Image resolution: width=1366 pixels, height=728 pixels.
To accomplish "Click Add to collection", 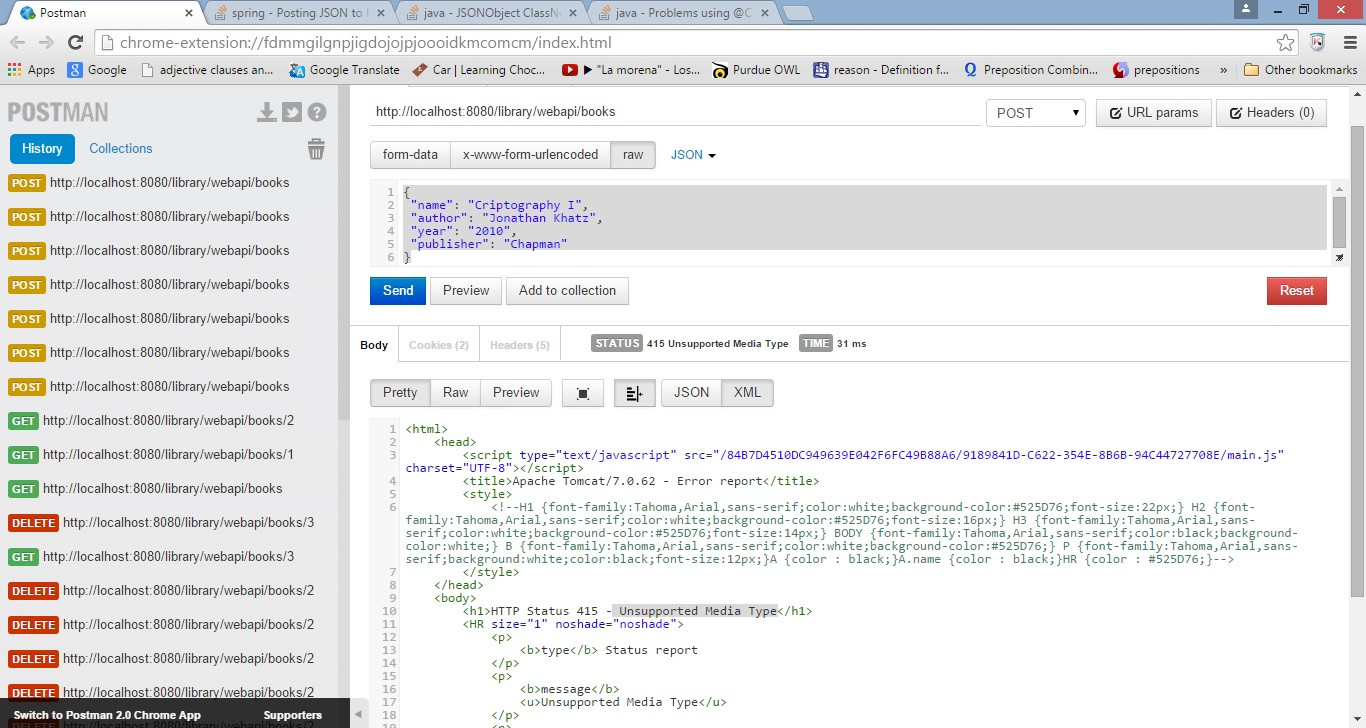I will (x=567, y=290).
